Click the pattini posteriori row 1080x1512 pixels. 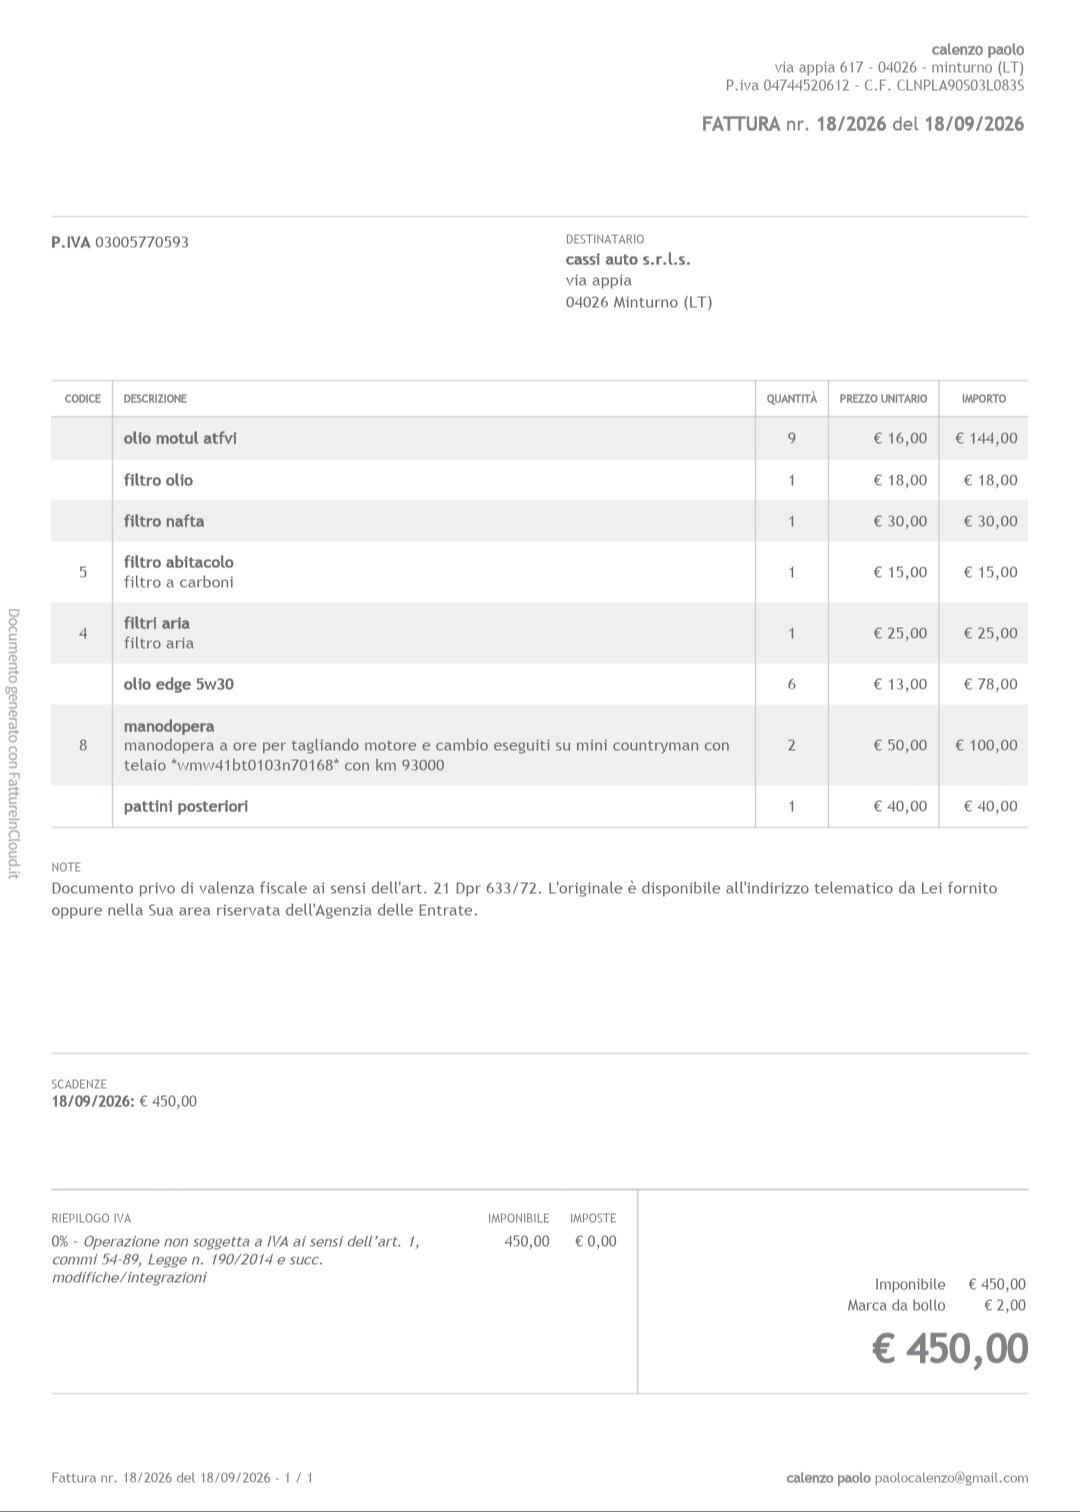pos(539,806)
